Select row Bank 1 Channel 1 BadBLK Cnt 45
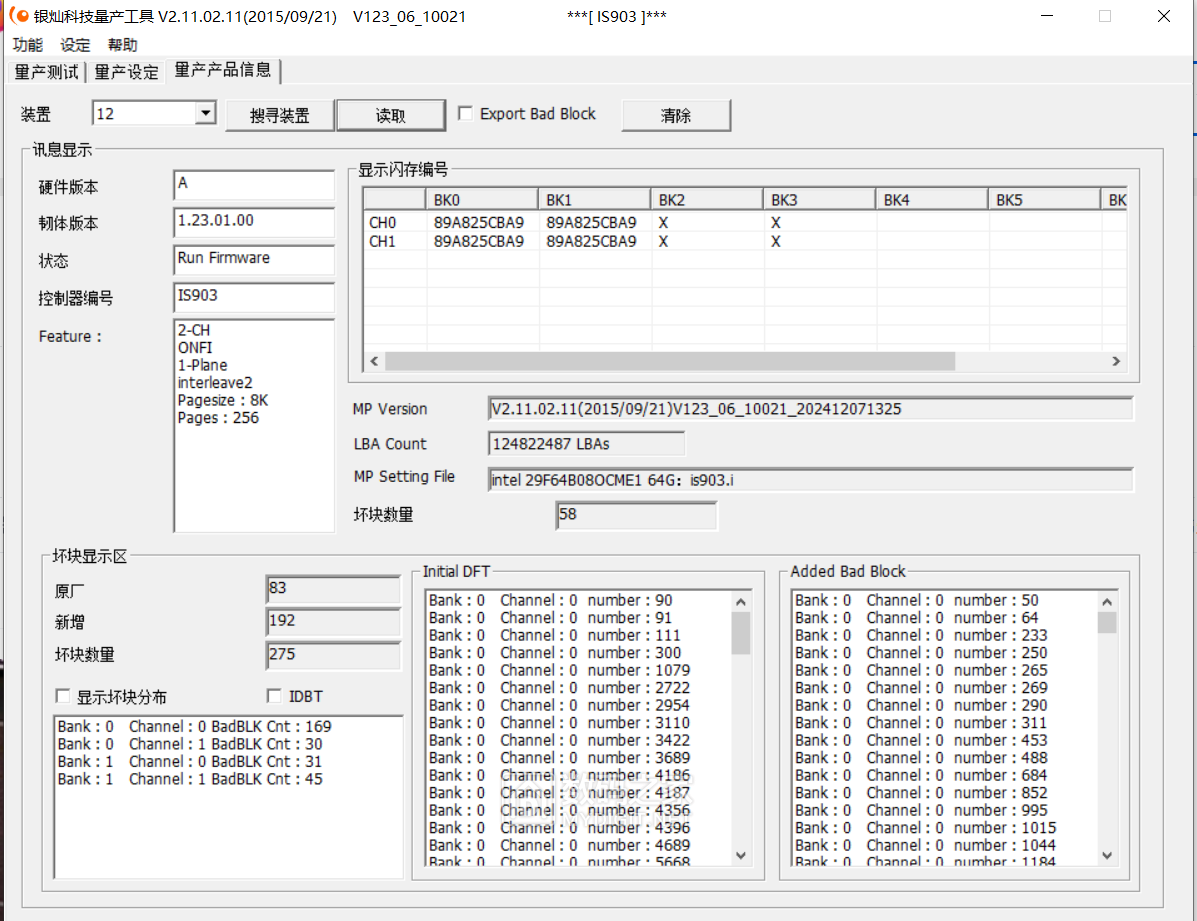The height and width of the screenshot is (921, 1197). (190, 779)
